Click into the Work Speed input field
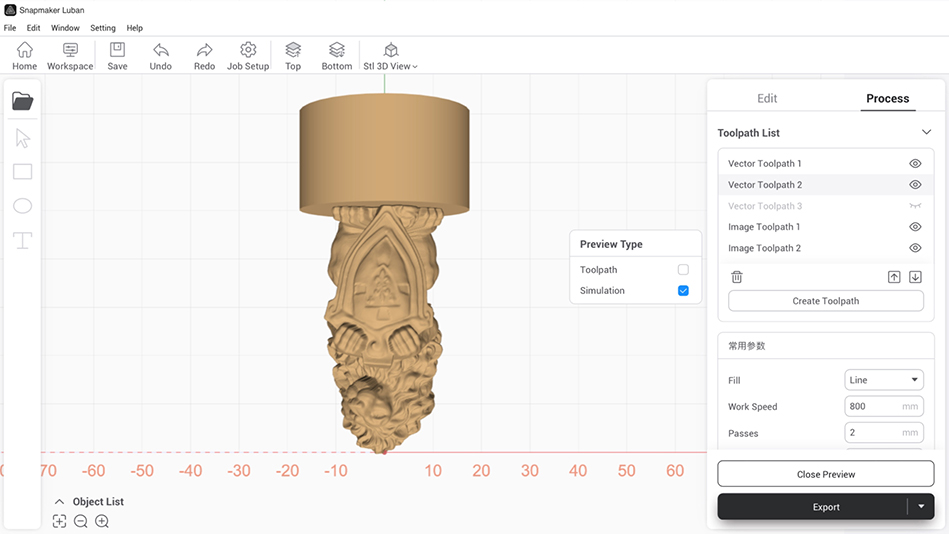949x534 pixels. pos(872,407)
